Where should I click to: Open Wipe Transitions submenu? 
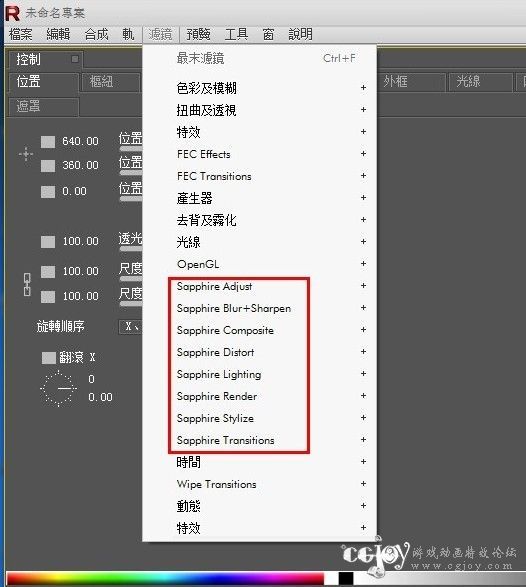click(259, 484)
